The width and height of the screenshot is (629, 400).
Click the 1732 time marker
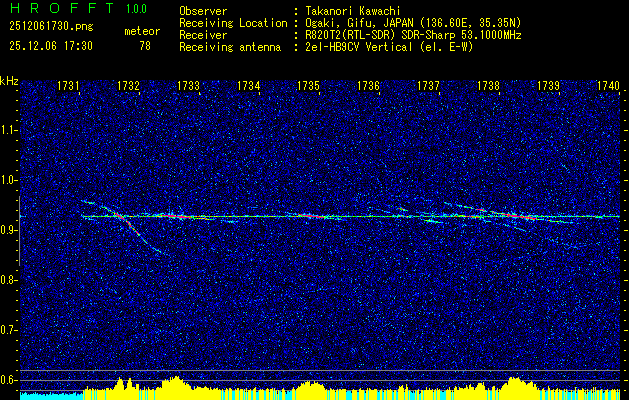pos(128,86)
